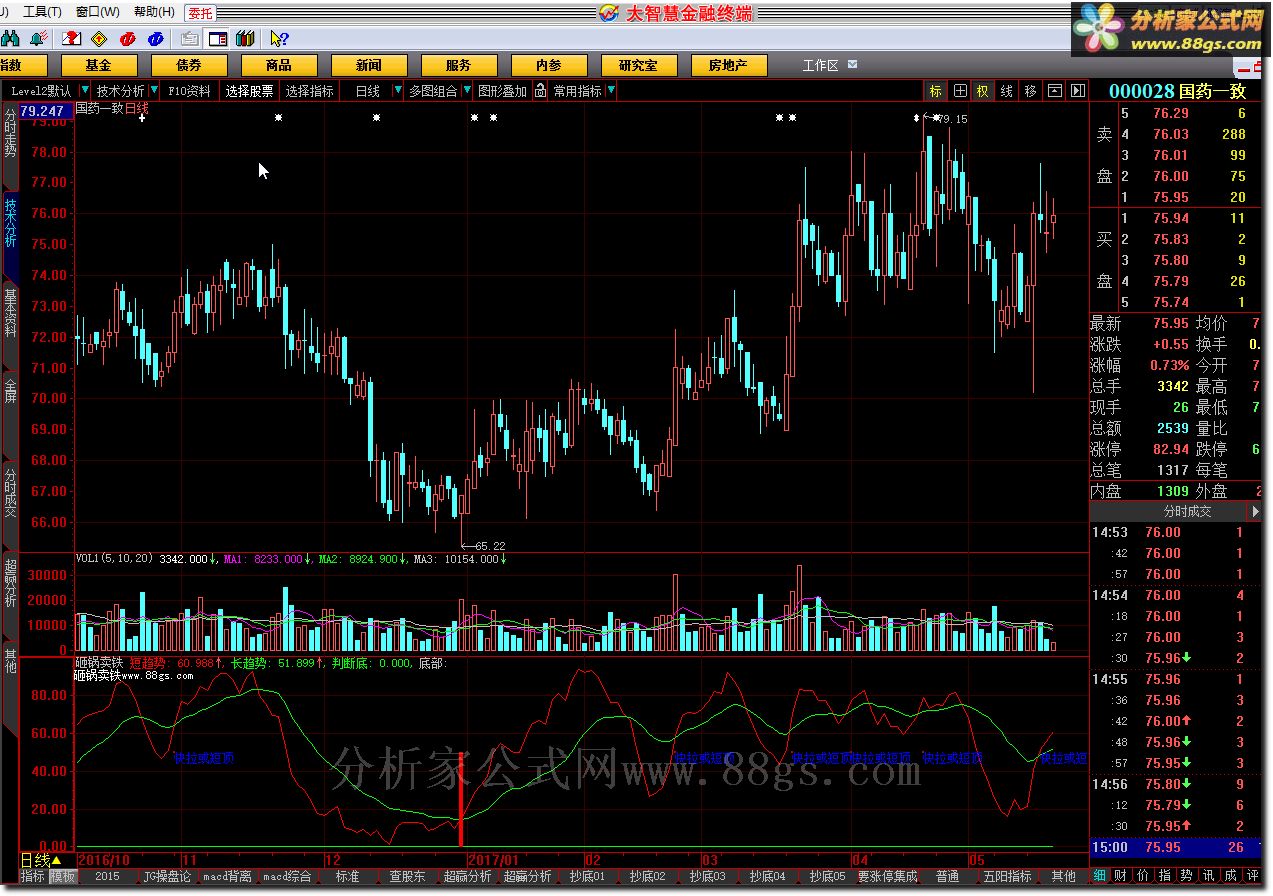This screenshot has width=1273, height=896.
Task: Open the 服务 section
Action: [x=459, y=65]
